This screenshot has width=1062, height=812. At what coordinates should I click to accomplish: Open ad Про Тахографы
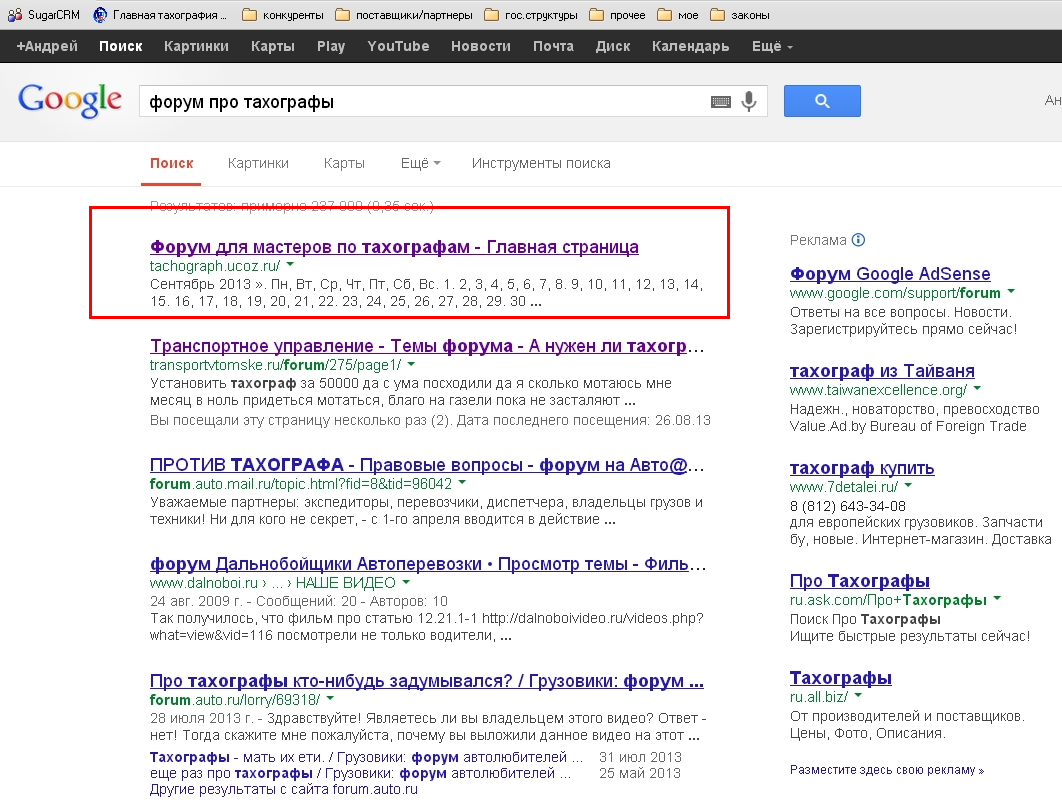point(859,581)
